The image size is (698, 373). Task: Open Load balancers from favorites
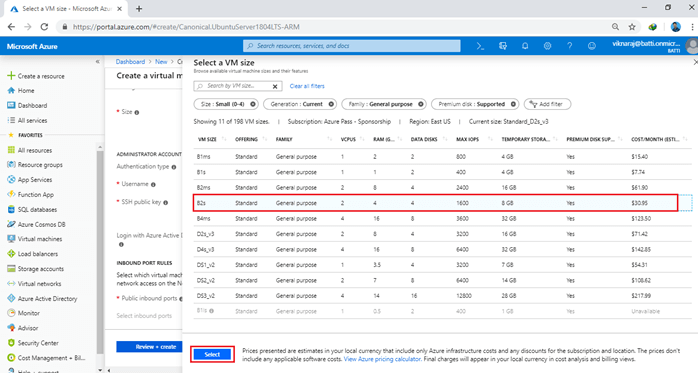click(x=32, y=254)
